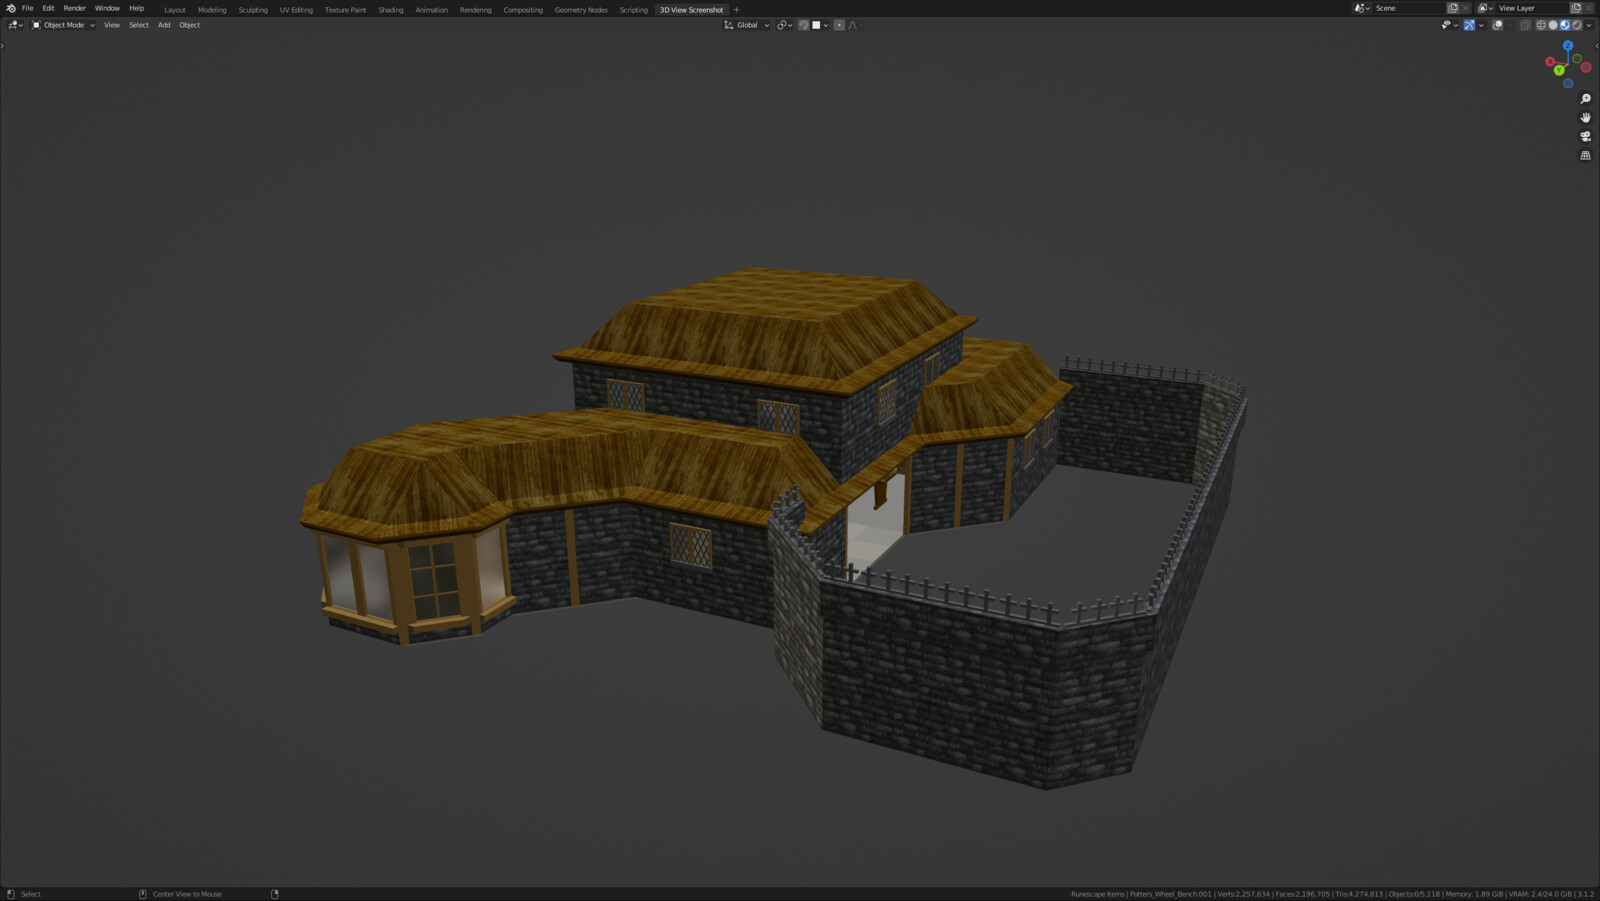Switch to the Shading workspace tab
This screenshot has height=901, width=1600.
click(x=391, y=10)
